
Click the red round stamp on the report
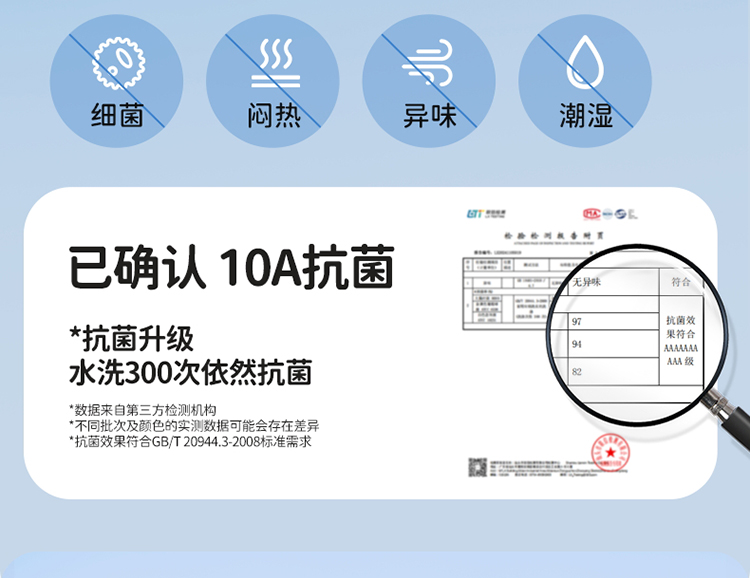(x=610, y=453)
